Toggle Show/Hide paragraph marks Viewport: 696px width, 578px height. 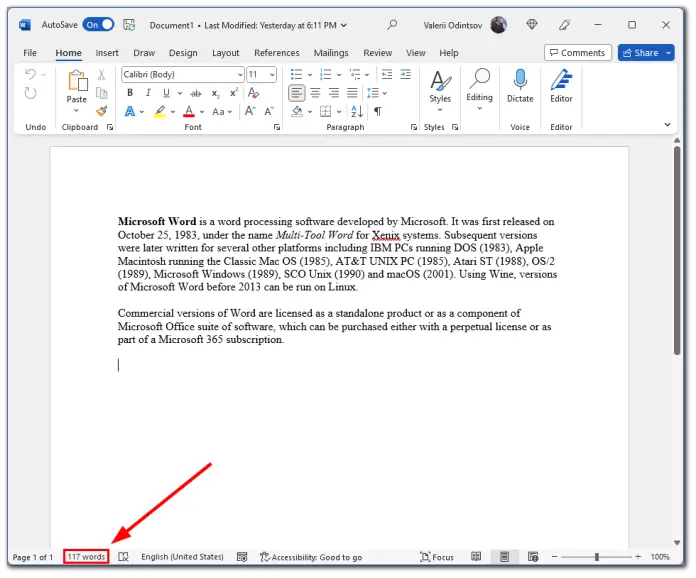click(x=377, y=111)
